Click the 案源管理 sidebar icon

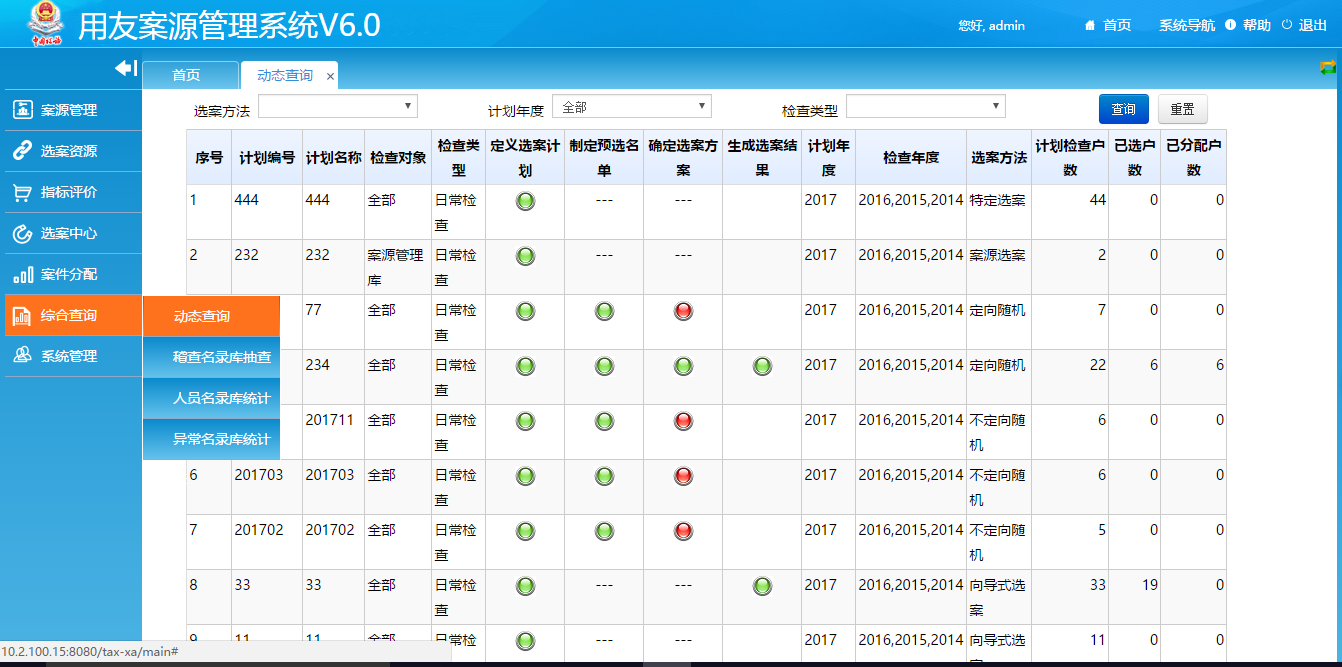coord(22,110)
